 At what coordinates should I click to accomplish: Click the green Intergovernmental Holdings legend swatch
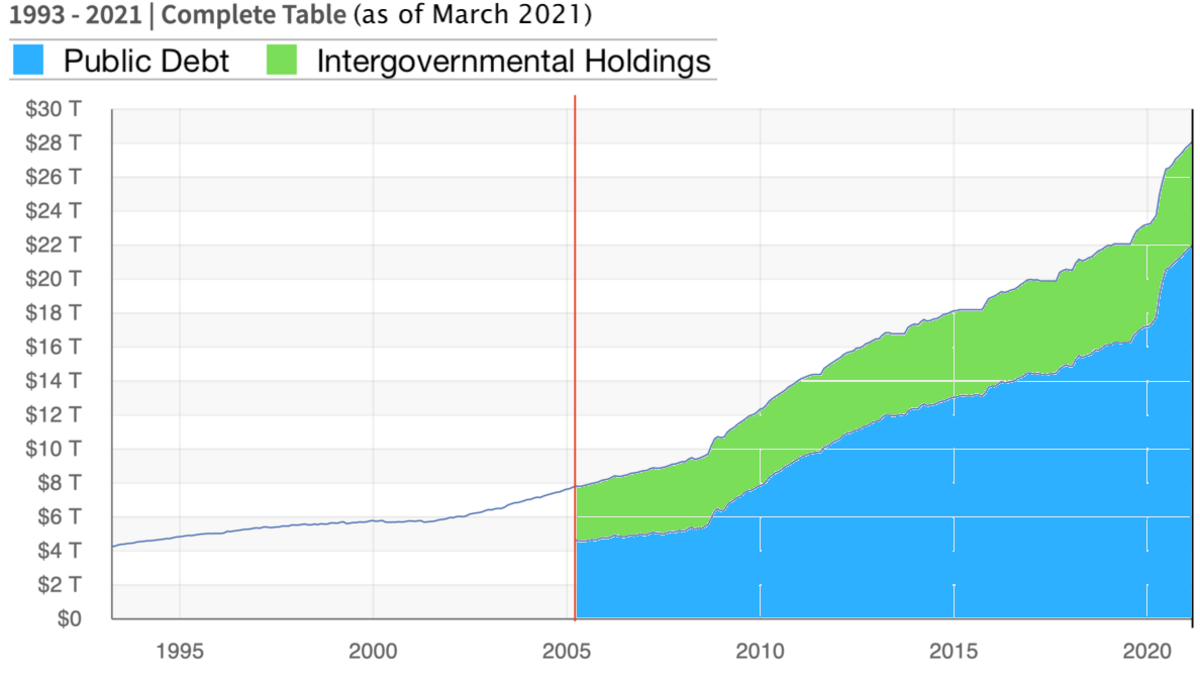tap(284, 60)
